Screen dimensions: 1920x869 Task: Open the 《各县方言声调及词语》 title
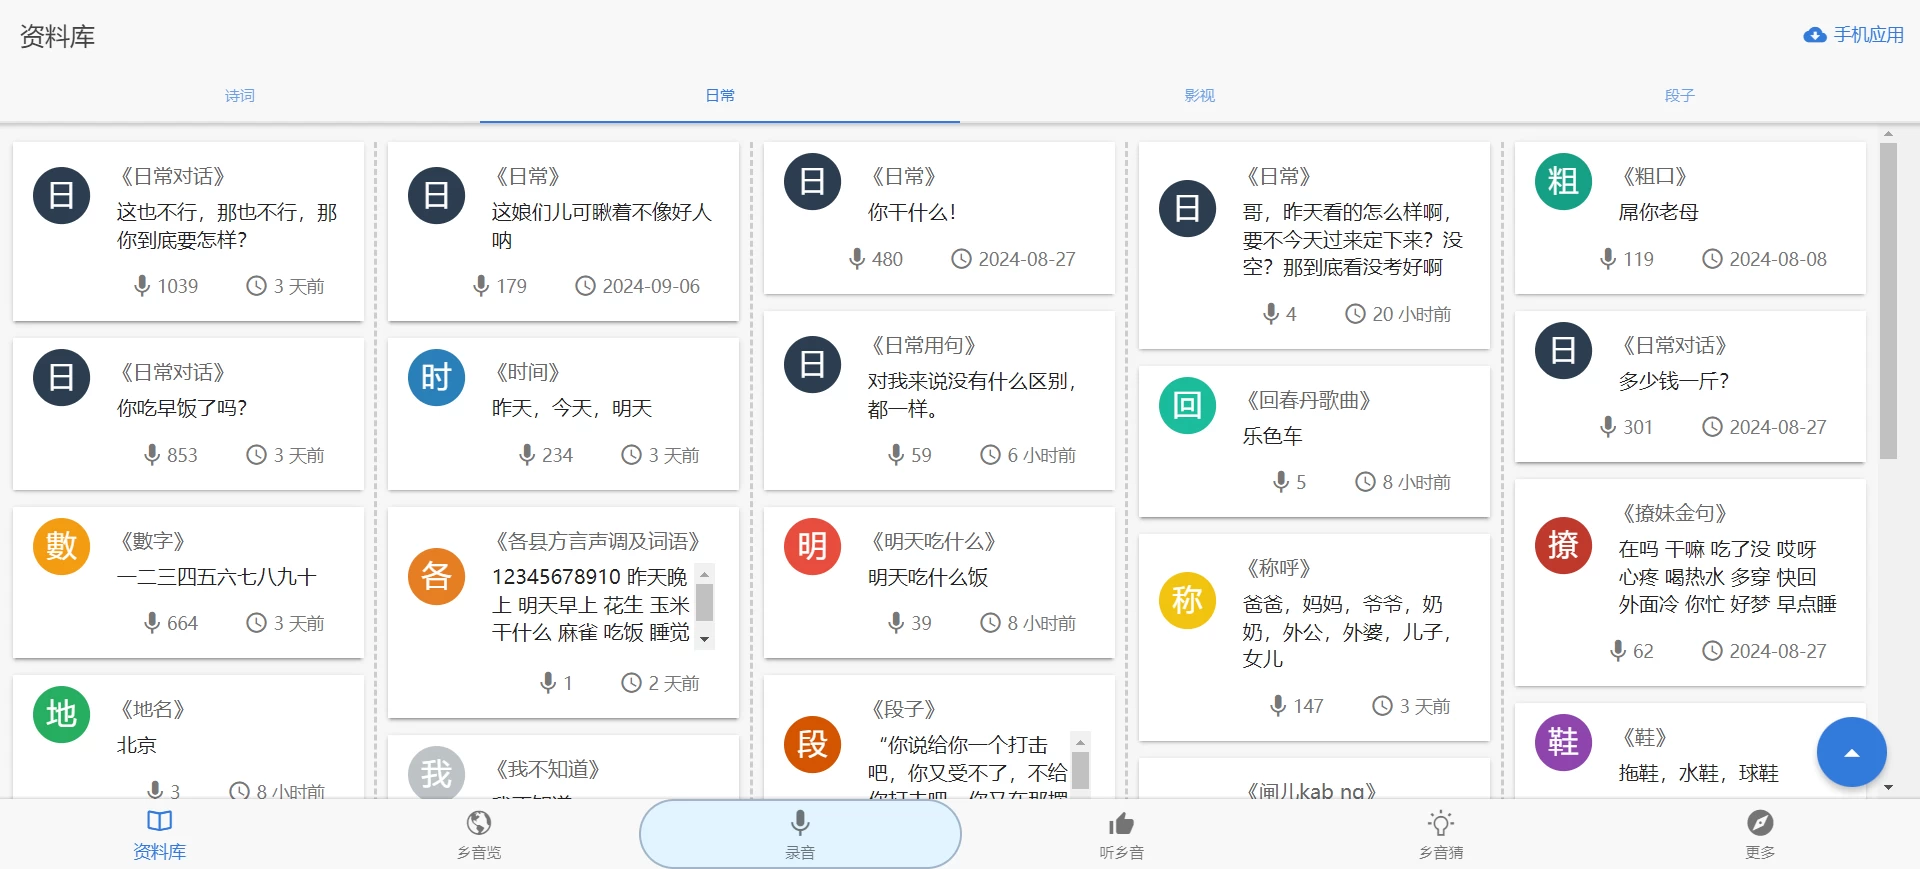[x=598, y=542]
